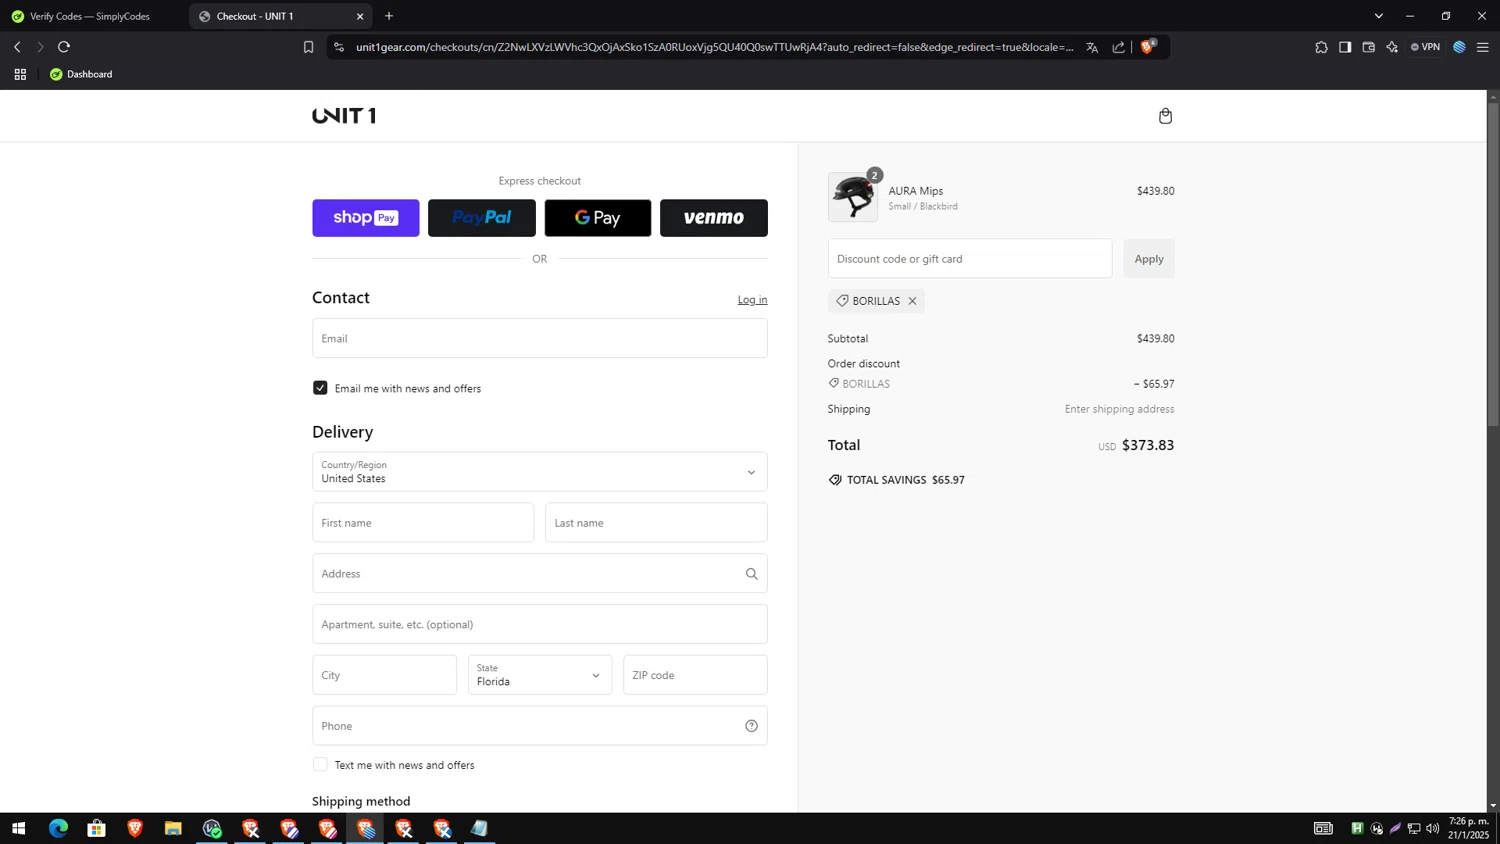Reload the checkout page
The width and height of the screenshot is (1500, 844).
64,47
